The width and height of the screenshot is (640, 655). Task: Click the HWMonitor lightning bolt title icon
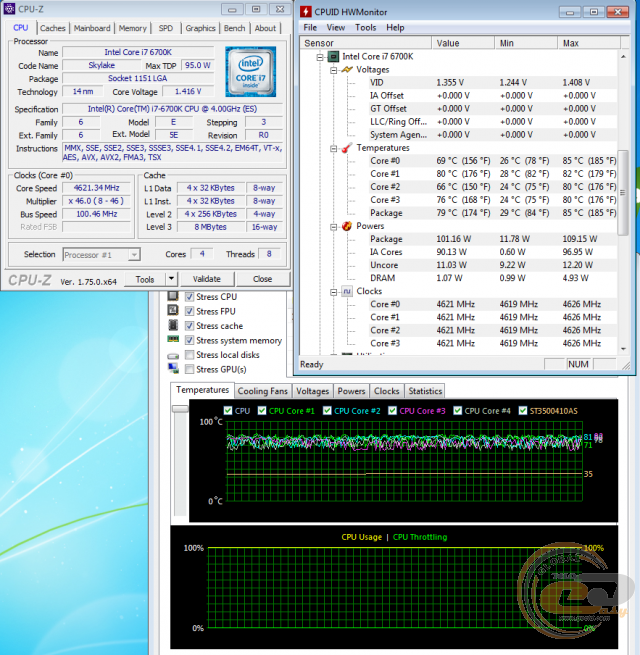(x=306, y=12)
